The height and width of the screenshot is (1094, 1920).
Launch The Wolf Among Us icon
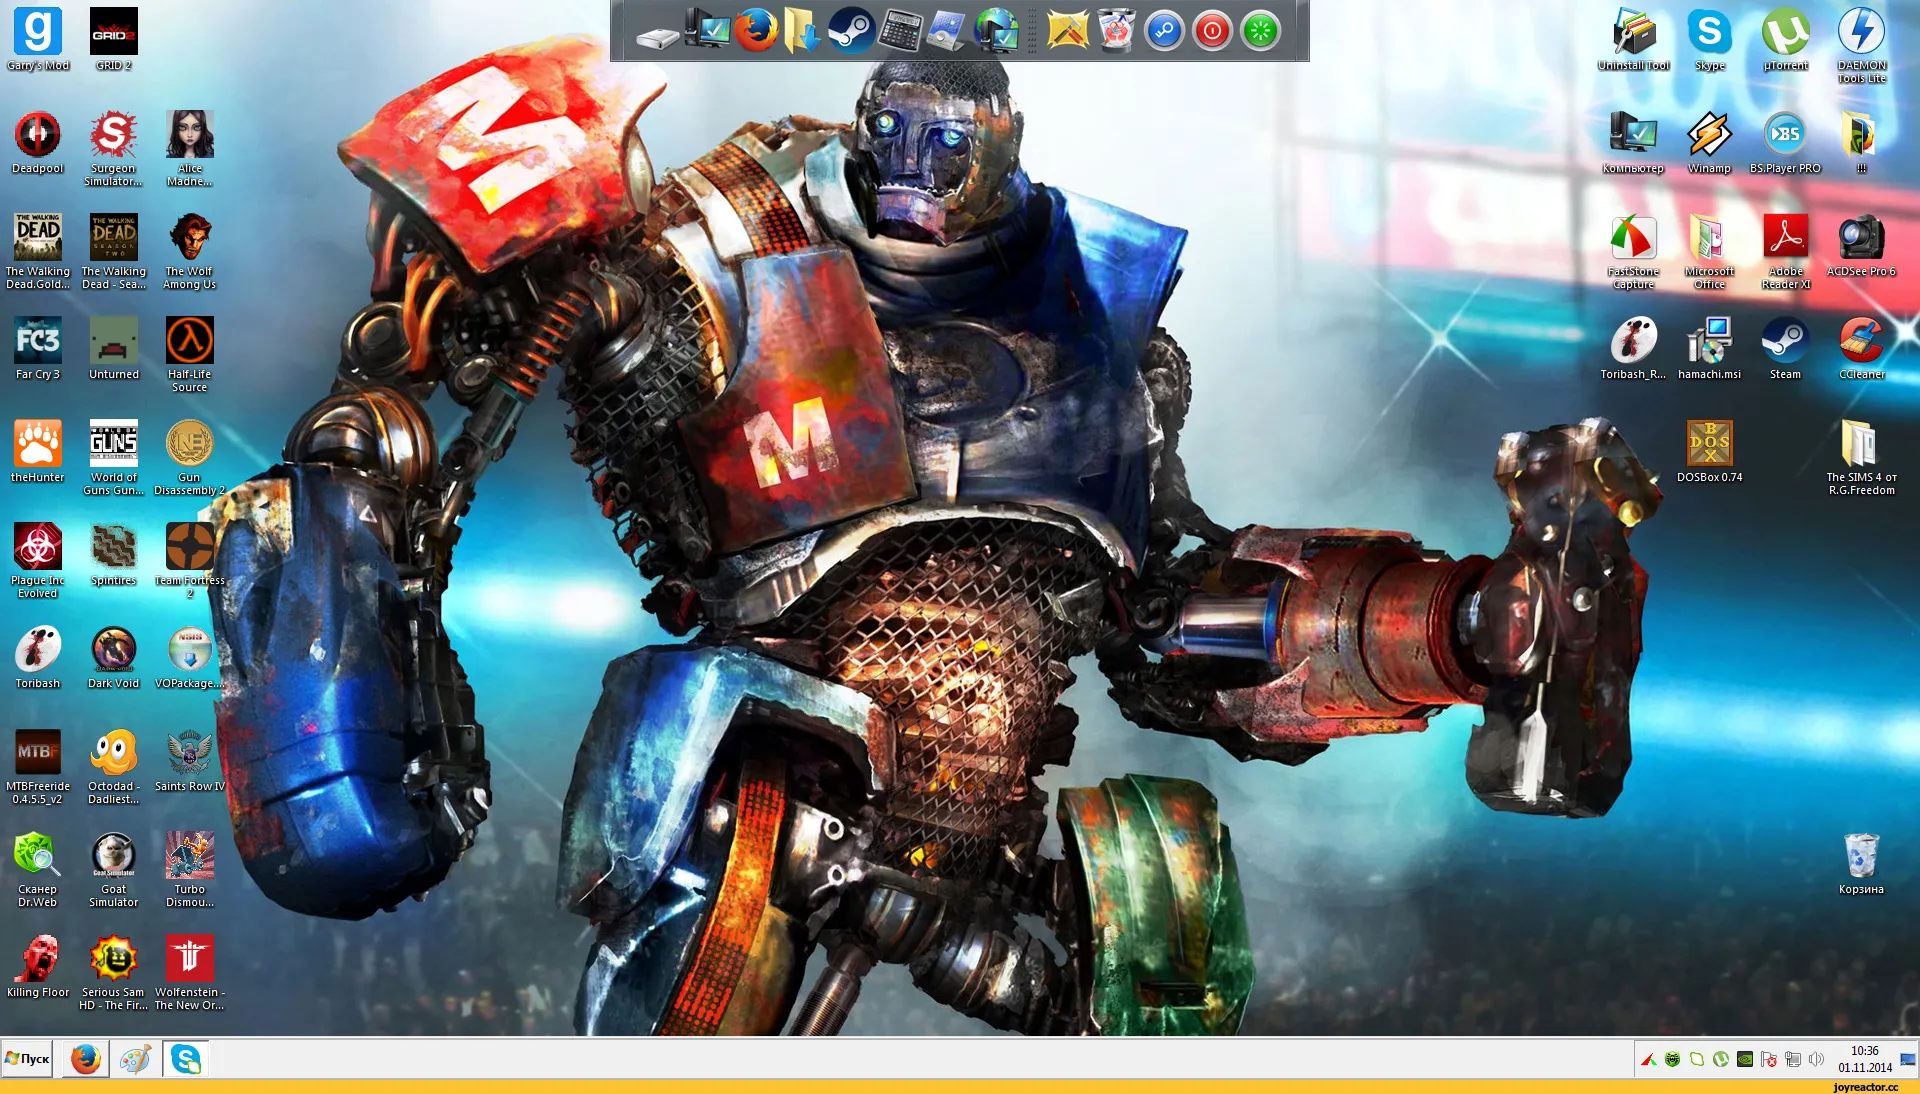(190, 251)
